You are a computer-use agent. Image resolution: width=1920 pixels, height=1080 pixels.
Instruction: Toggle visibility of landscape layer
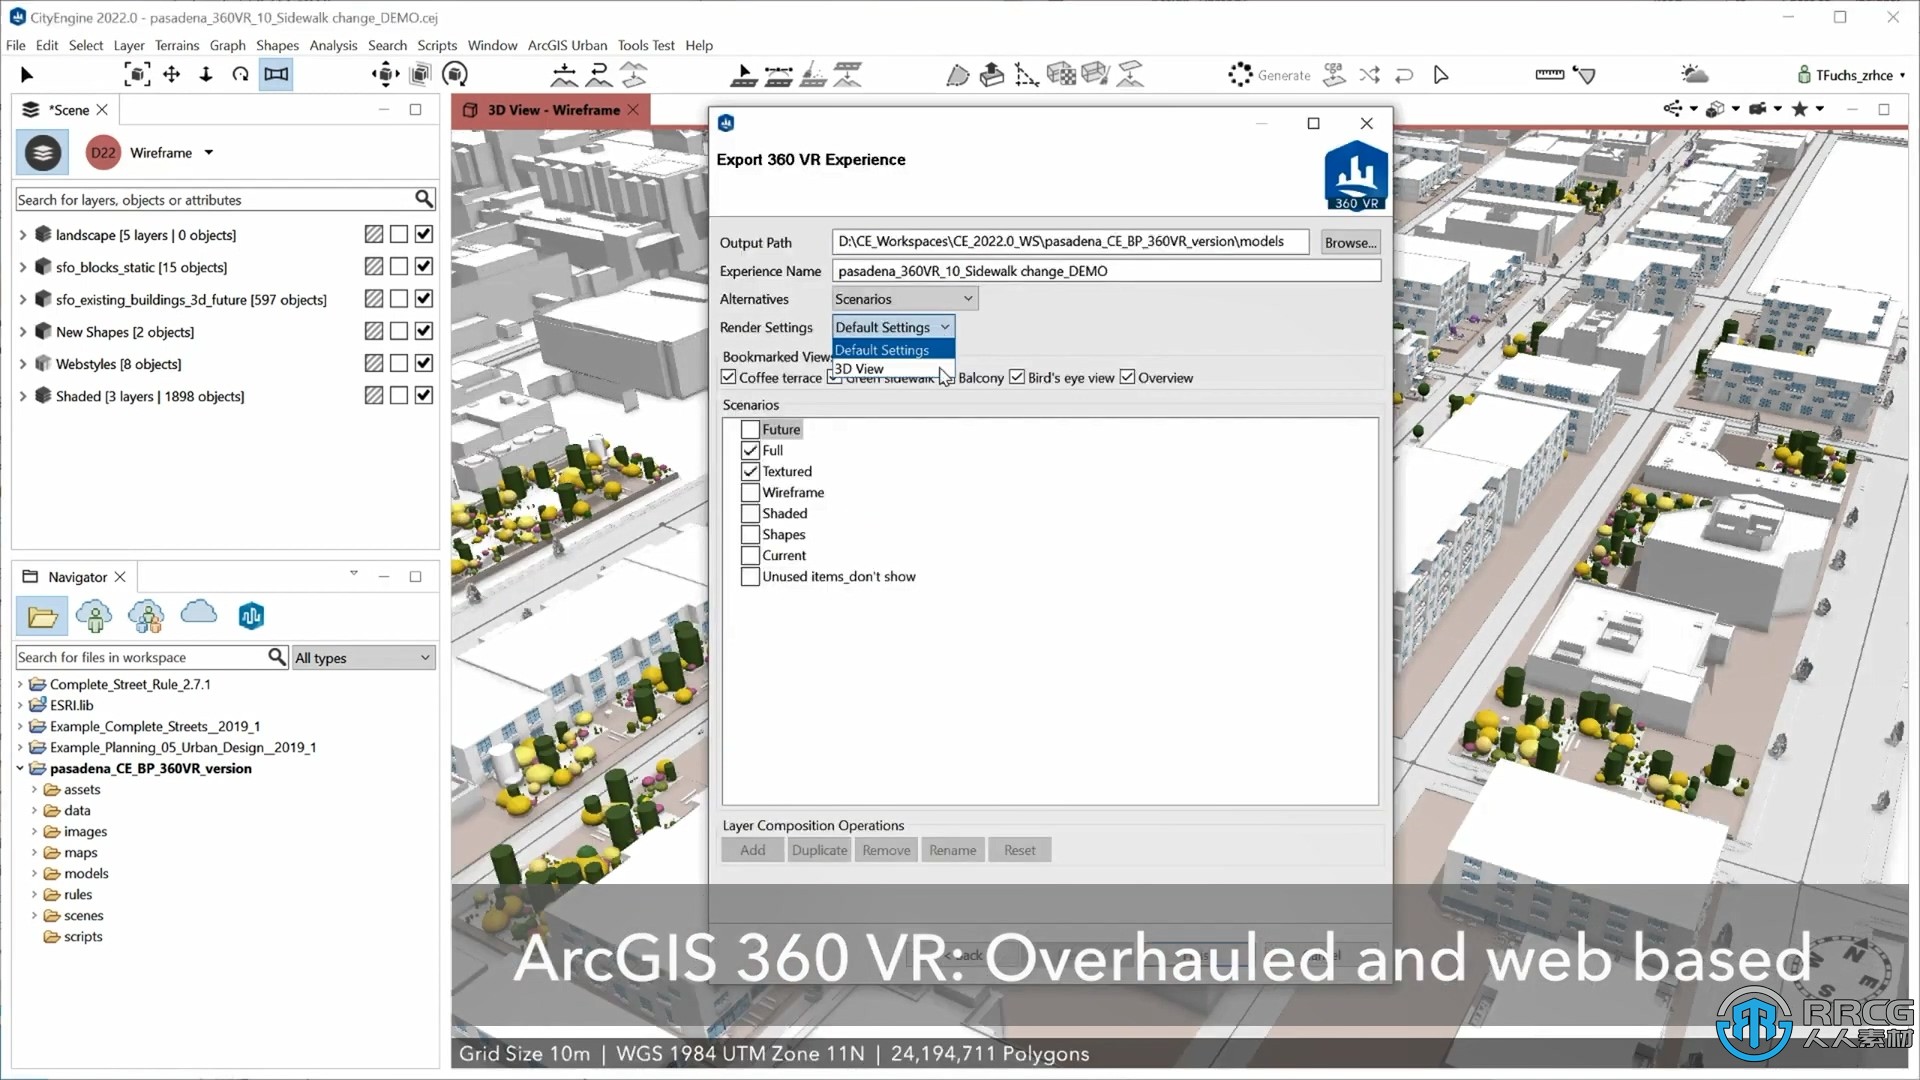point(424,234)
